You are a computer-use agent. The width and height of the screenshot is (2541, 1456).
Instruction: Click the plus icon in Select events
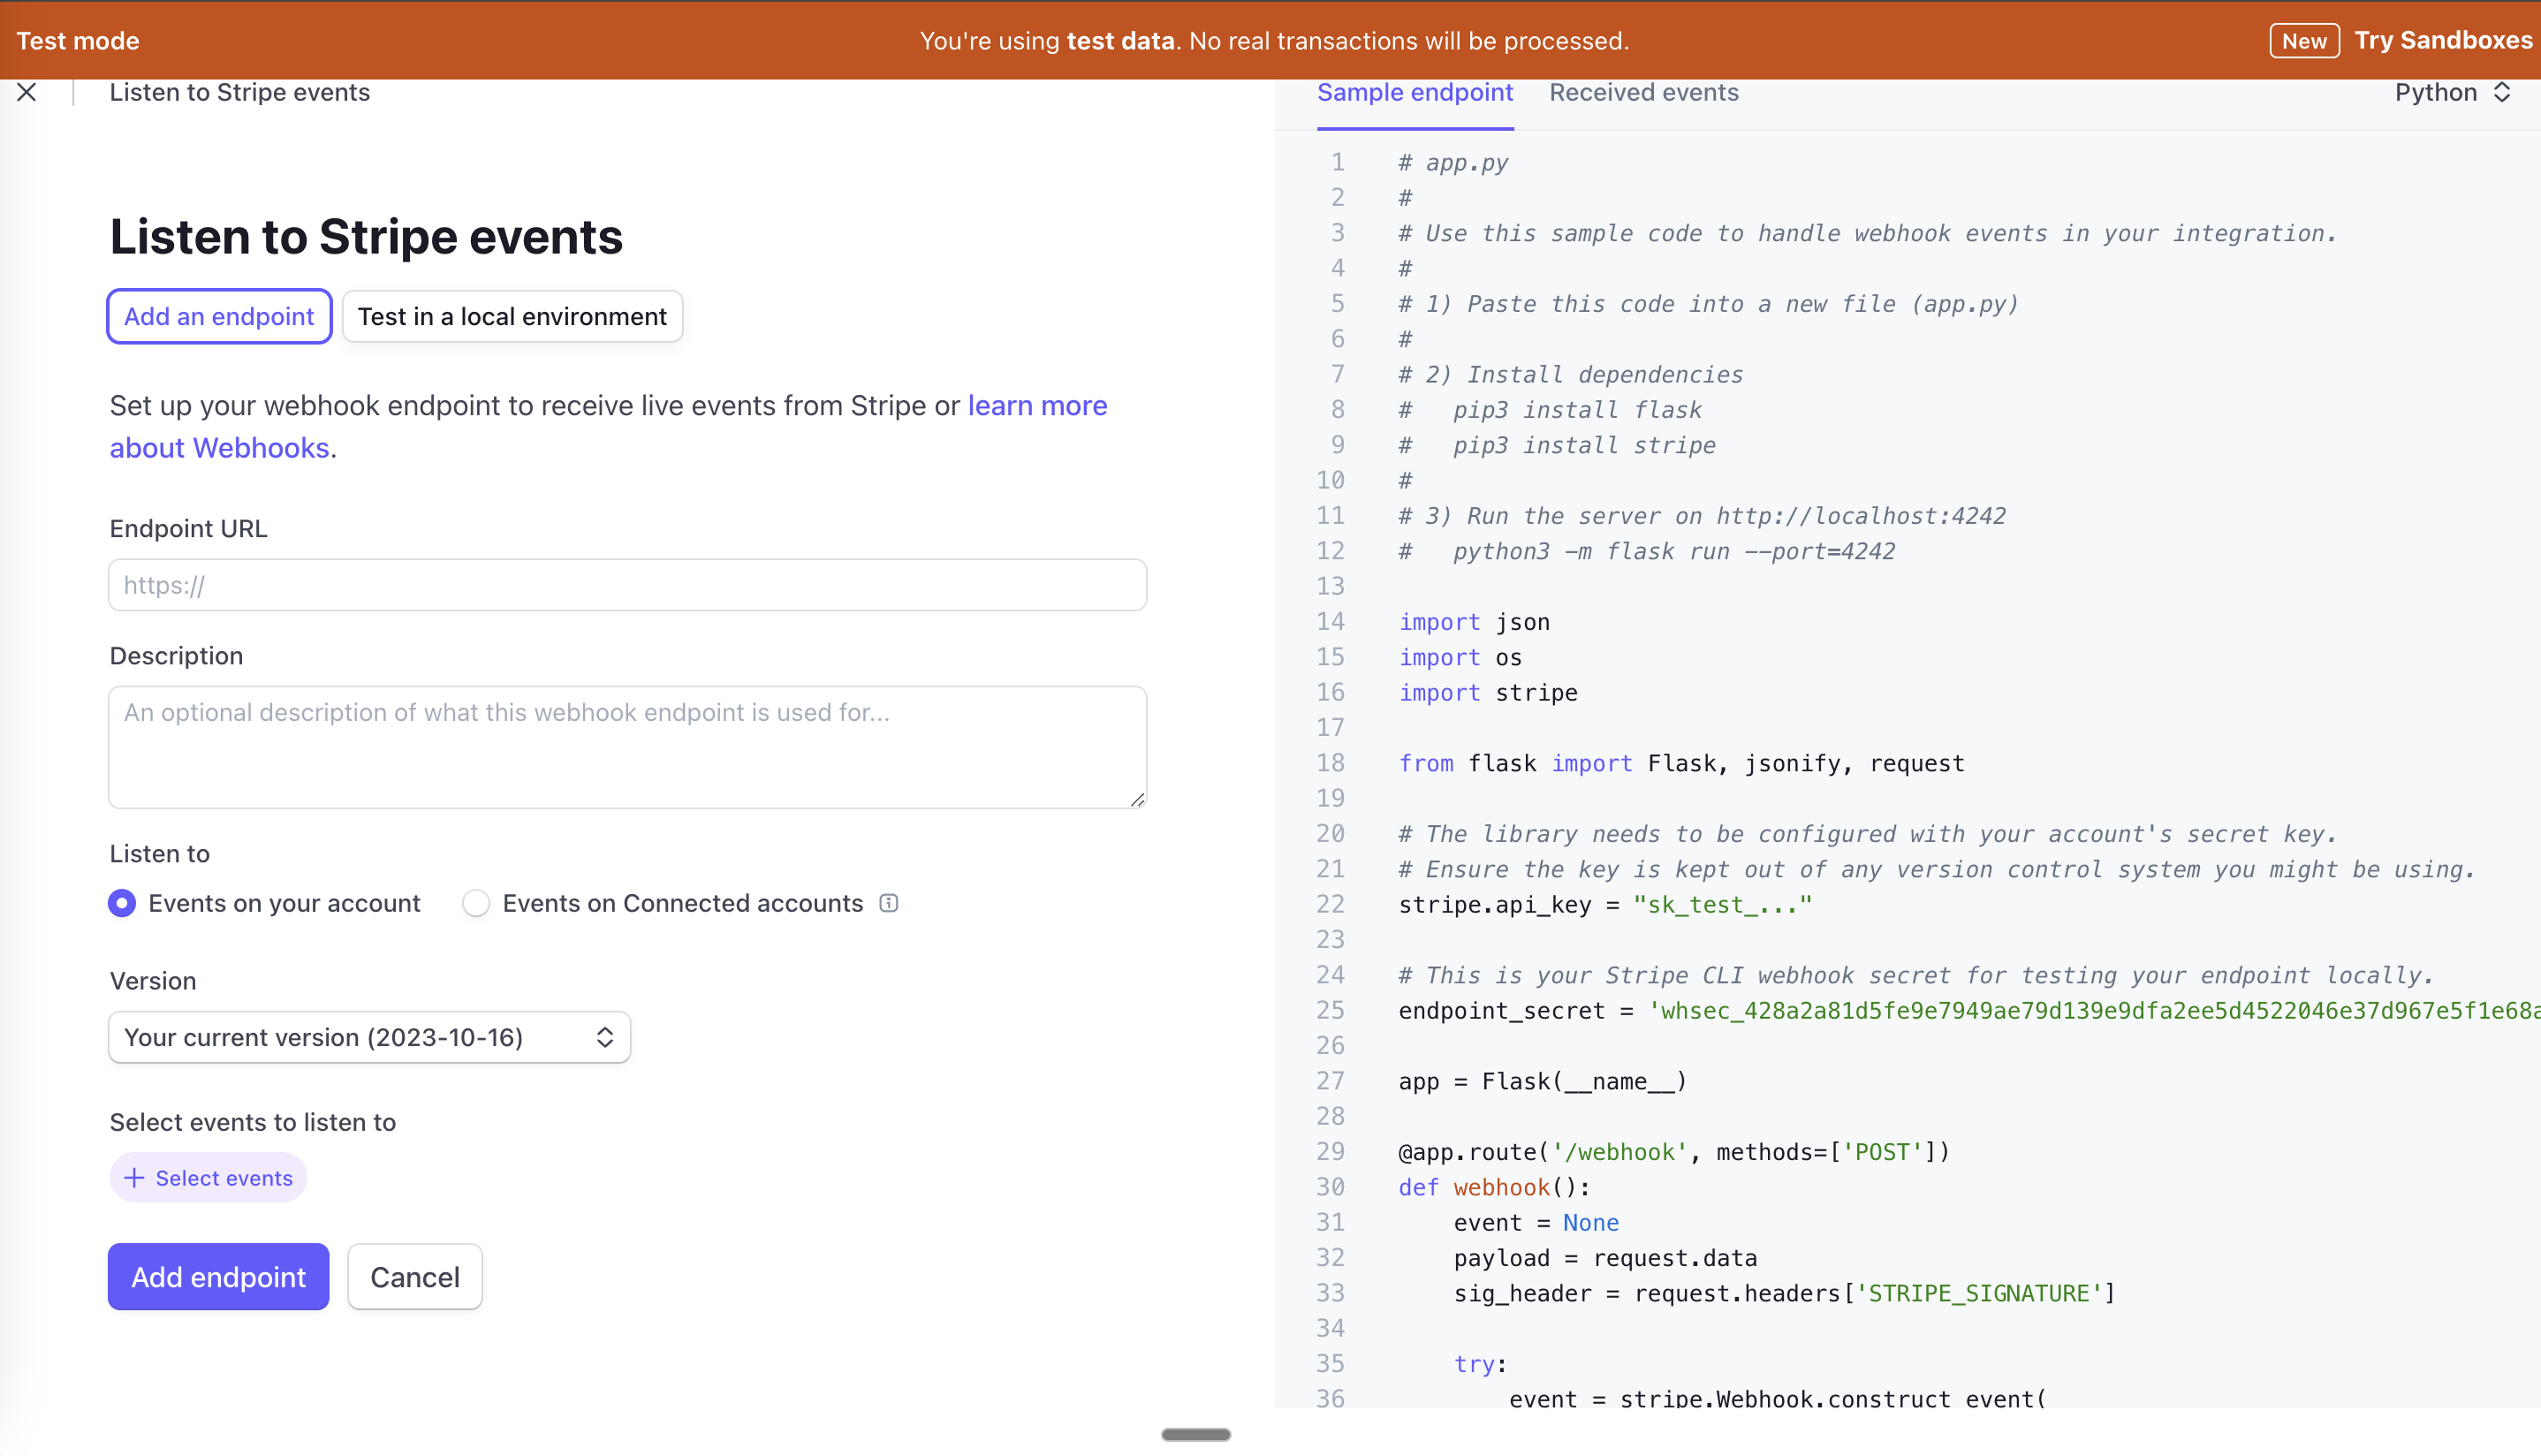(x=134, y=1178)
